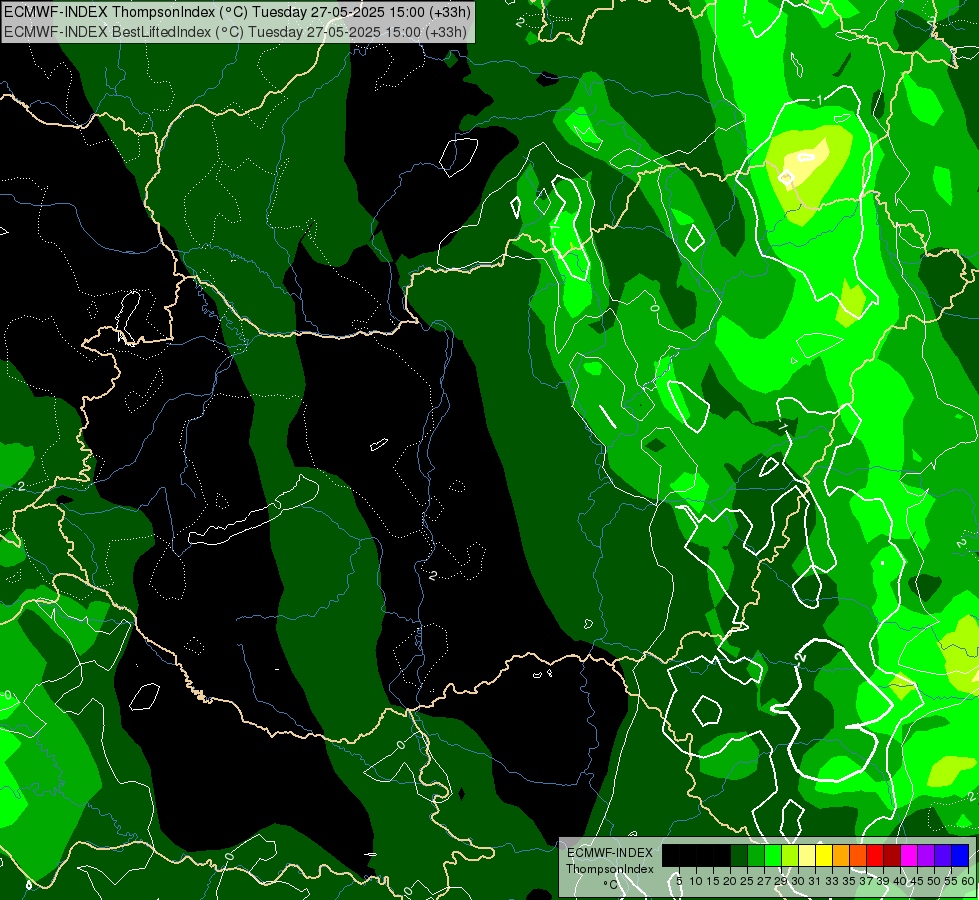Click the blue 55–60 legend swatch
979x900 pixels.
click(x=961, y=855)
